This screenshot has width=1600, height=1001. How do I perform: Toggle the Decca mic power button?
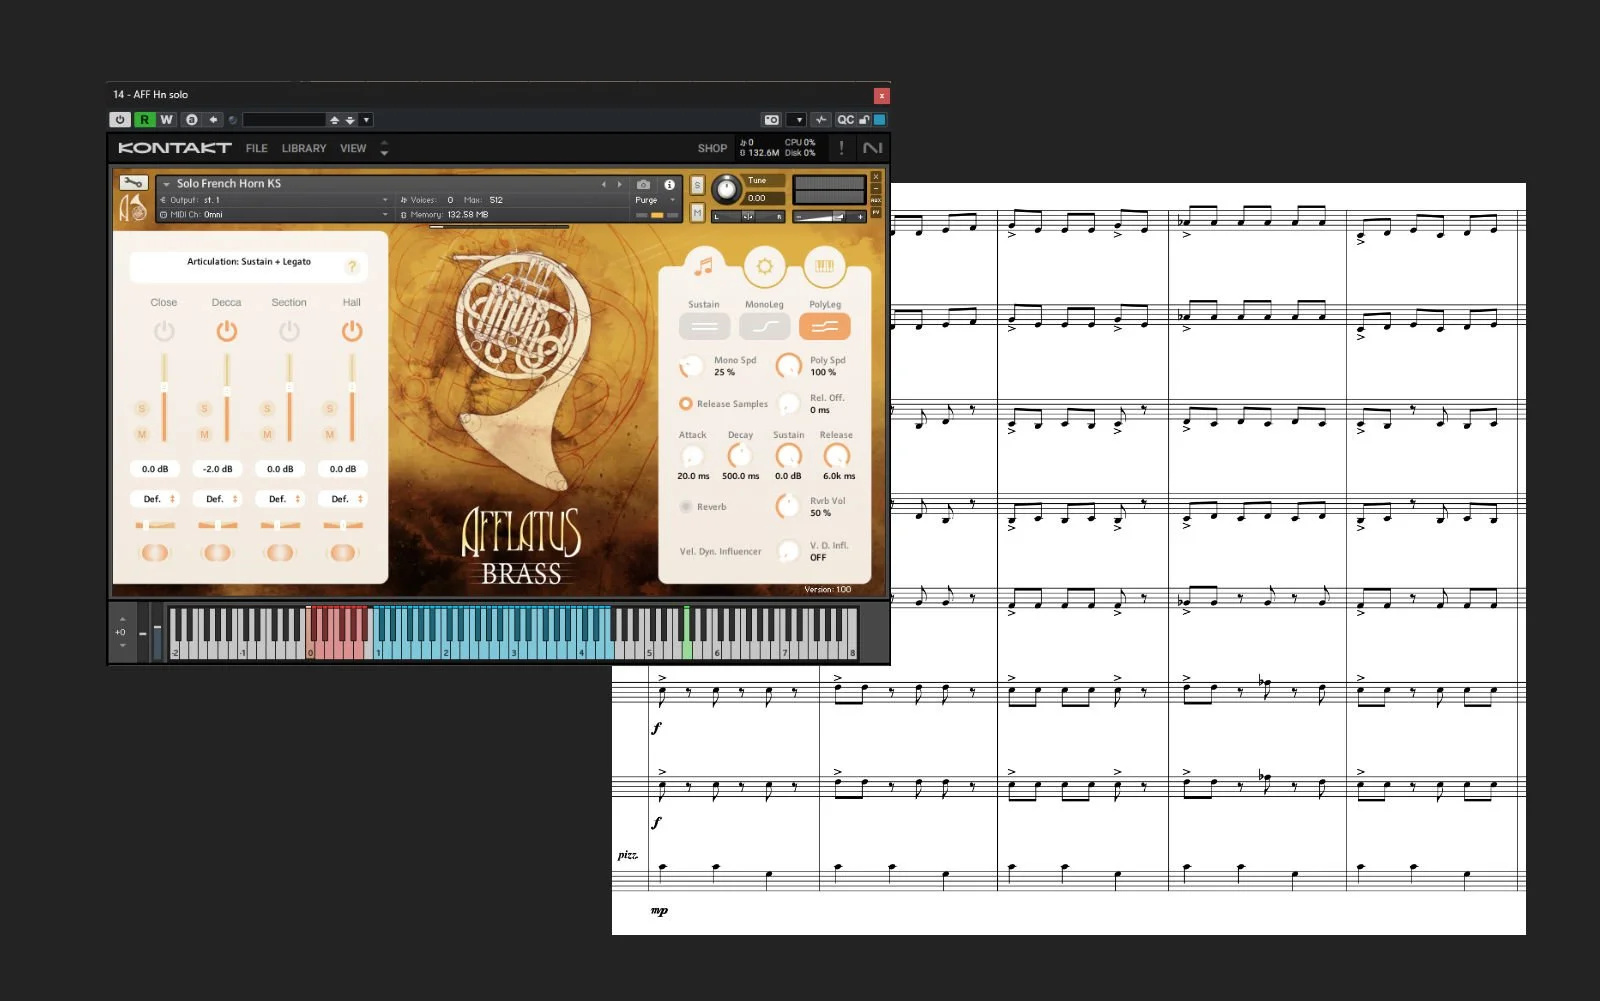pos(227,331)
